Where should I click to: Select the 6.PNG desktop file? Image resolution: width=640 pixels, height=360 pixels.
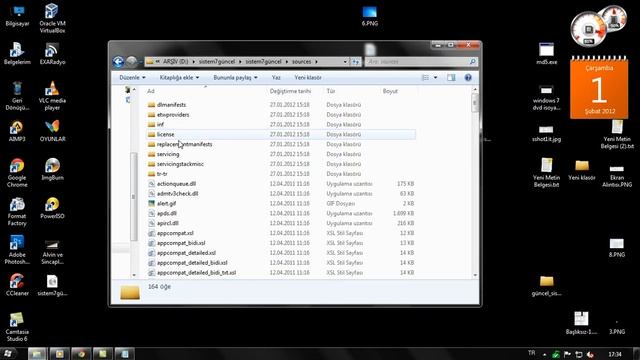[x=370, y=16]
